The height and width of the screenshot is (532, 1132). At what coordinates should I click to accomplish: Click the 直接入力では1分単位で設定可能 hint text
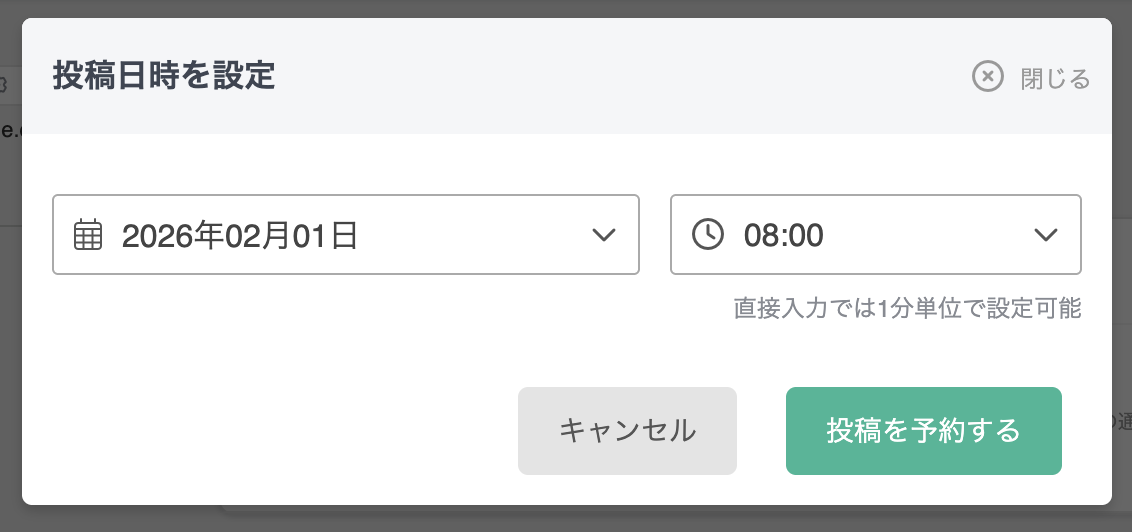pos(907,308)
